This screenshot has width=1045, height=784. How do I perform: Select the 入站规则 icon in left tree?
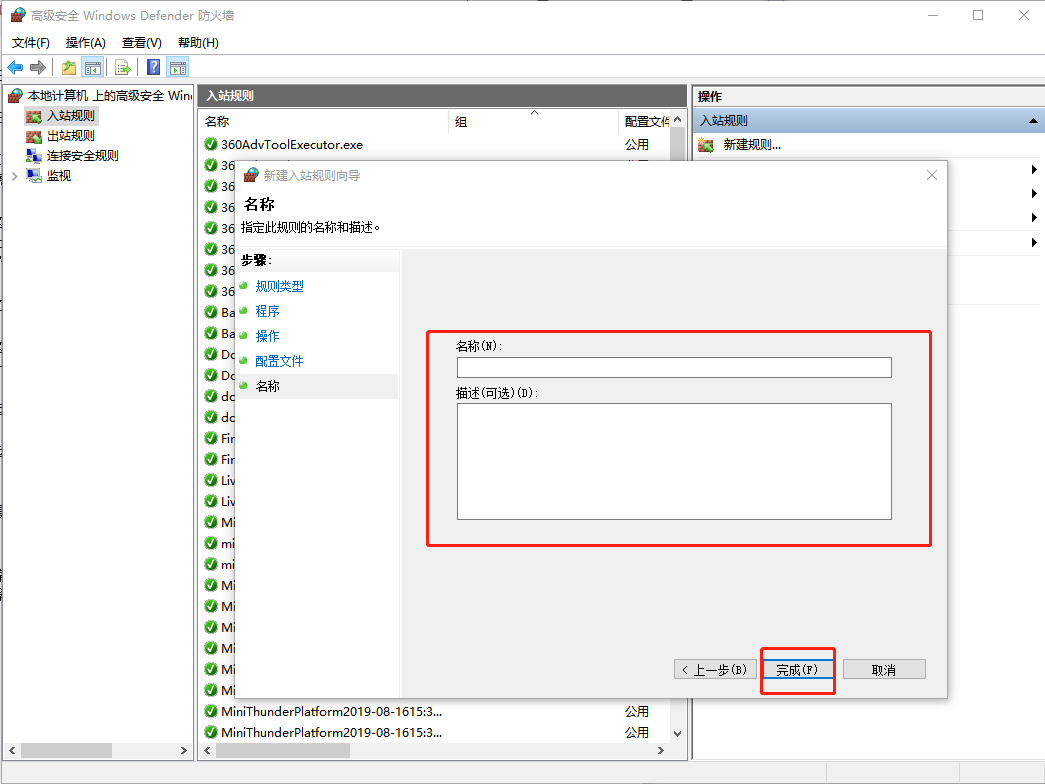pos(34,115)
